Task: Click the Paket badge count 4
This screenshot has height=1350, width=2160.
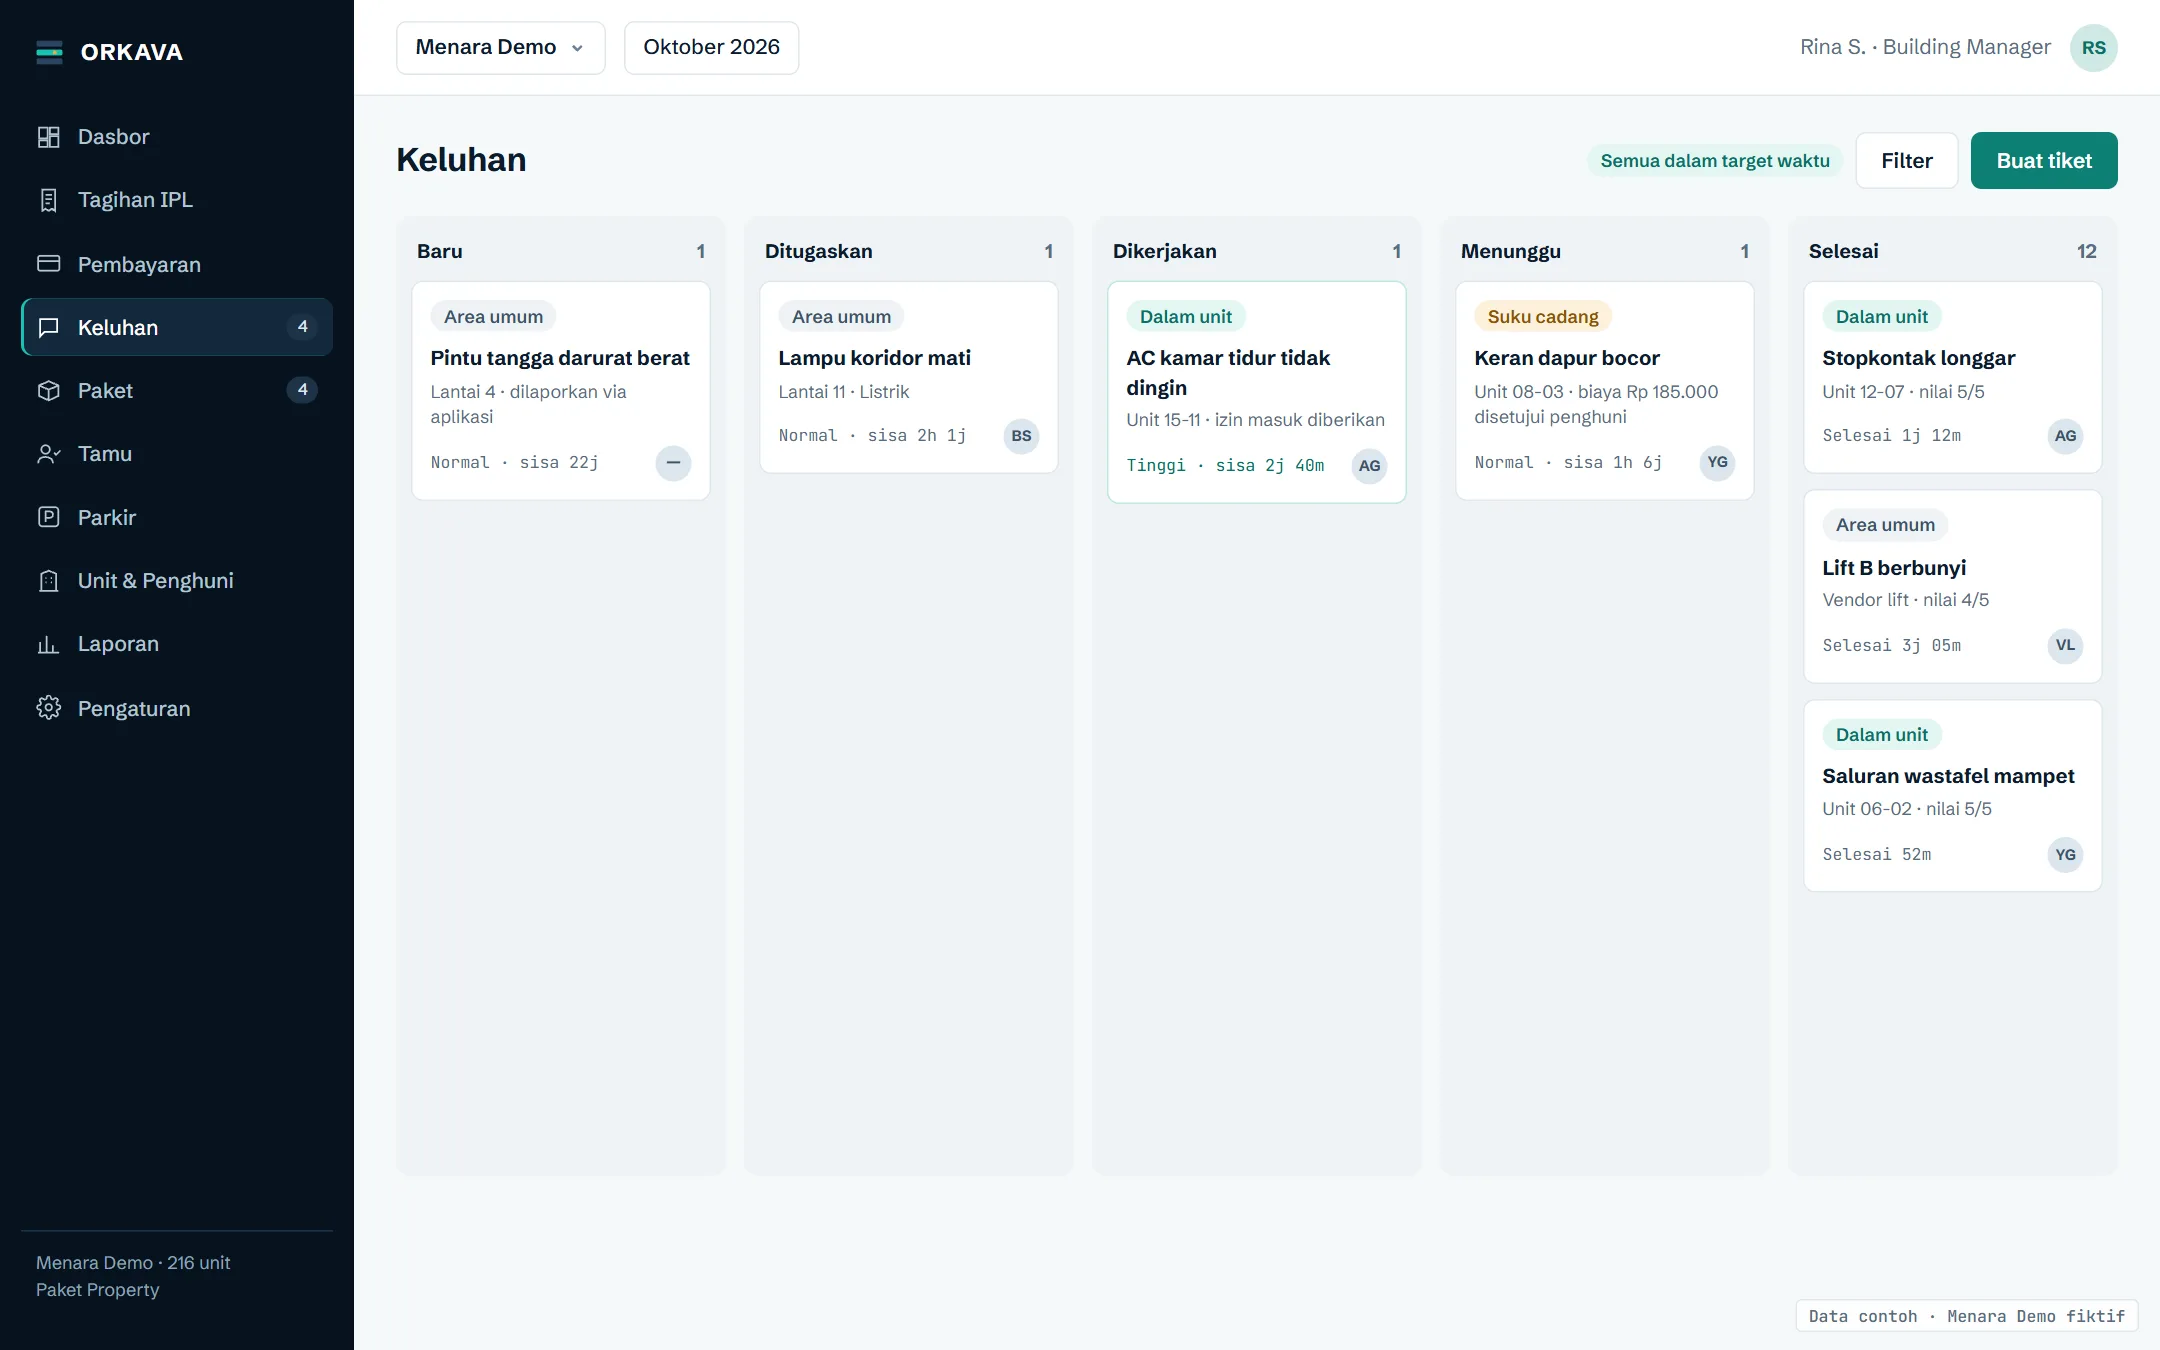Action: point(302,390)
